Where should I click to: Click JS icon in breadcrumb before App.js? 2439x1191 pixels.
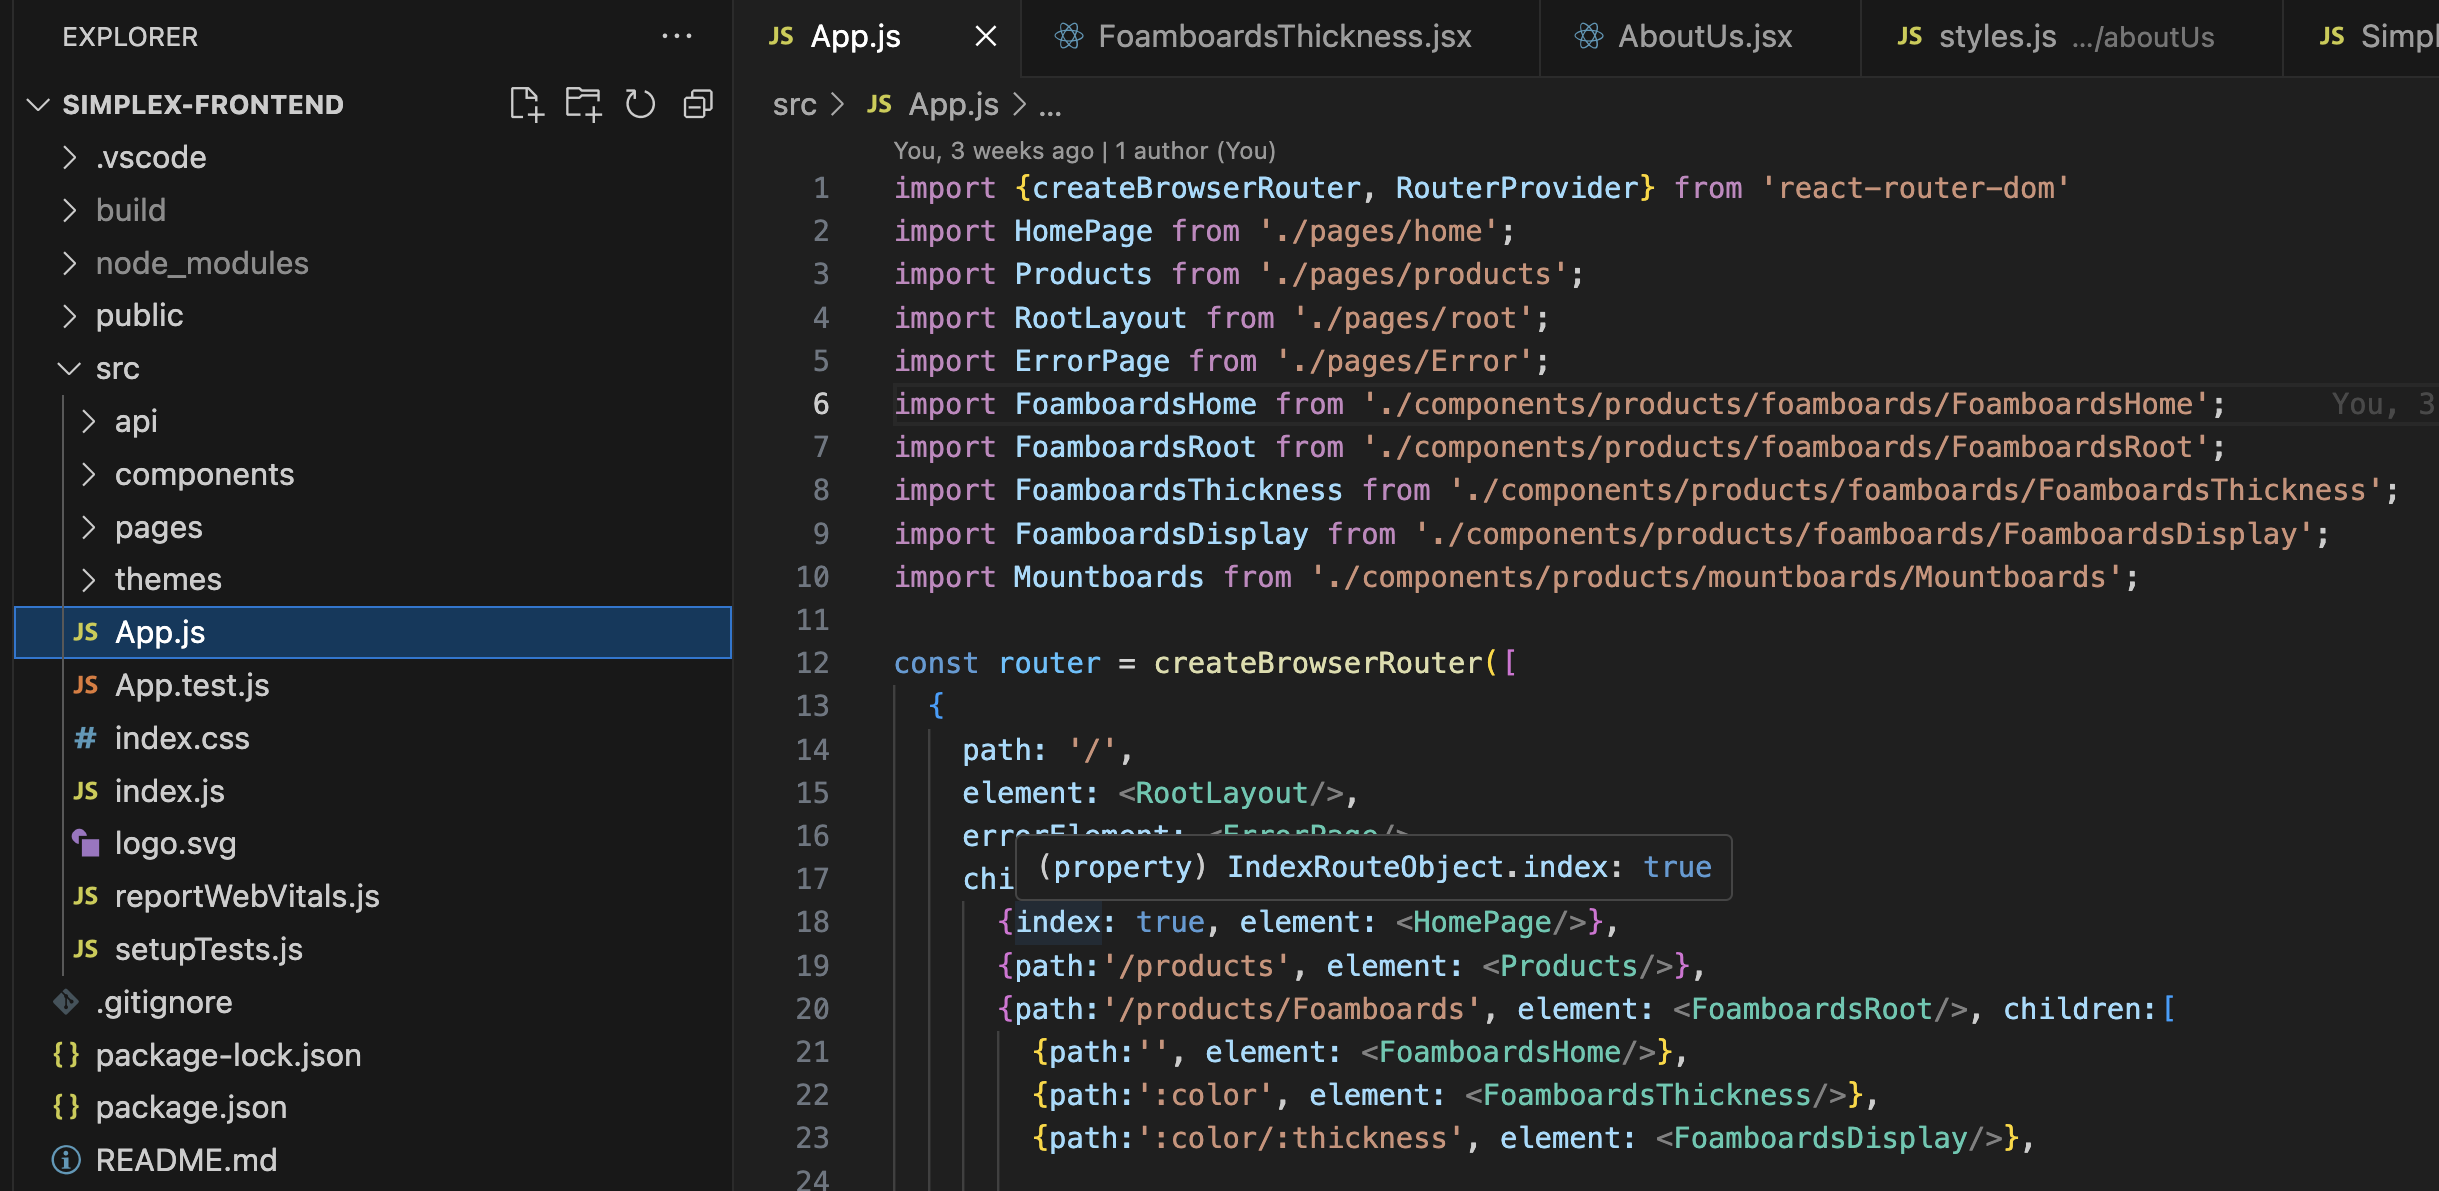coord(879,104)
